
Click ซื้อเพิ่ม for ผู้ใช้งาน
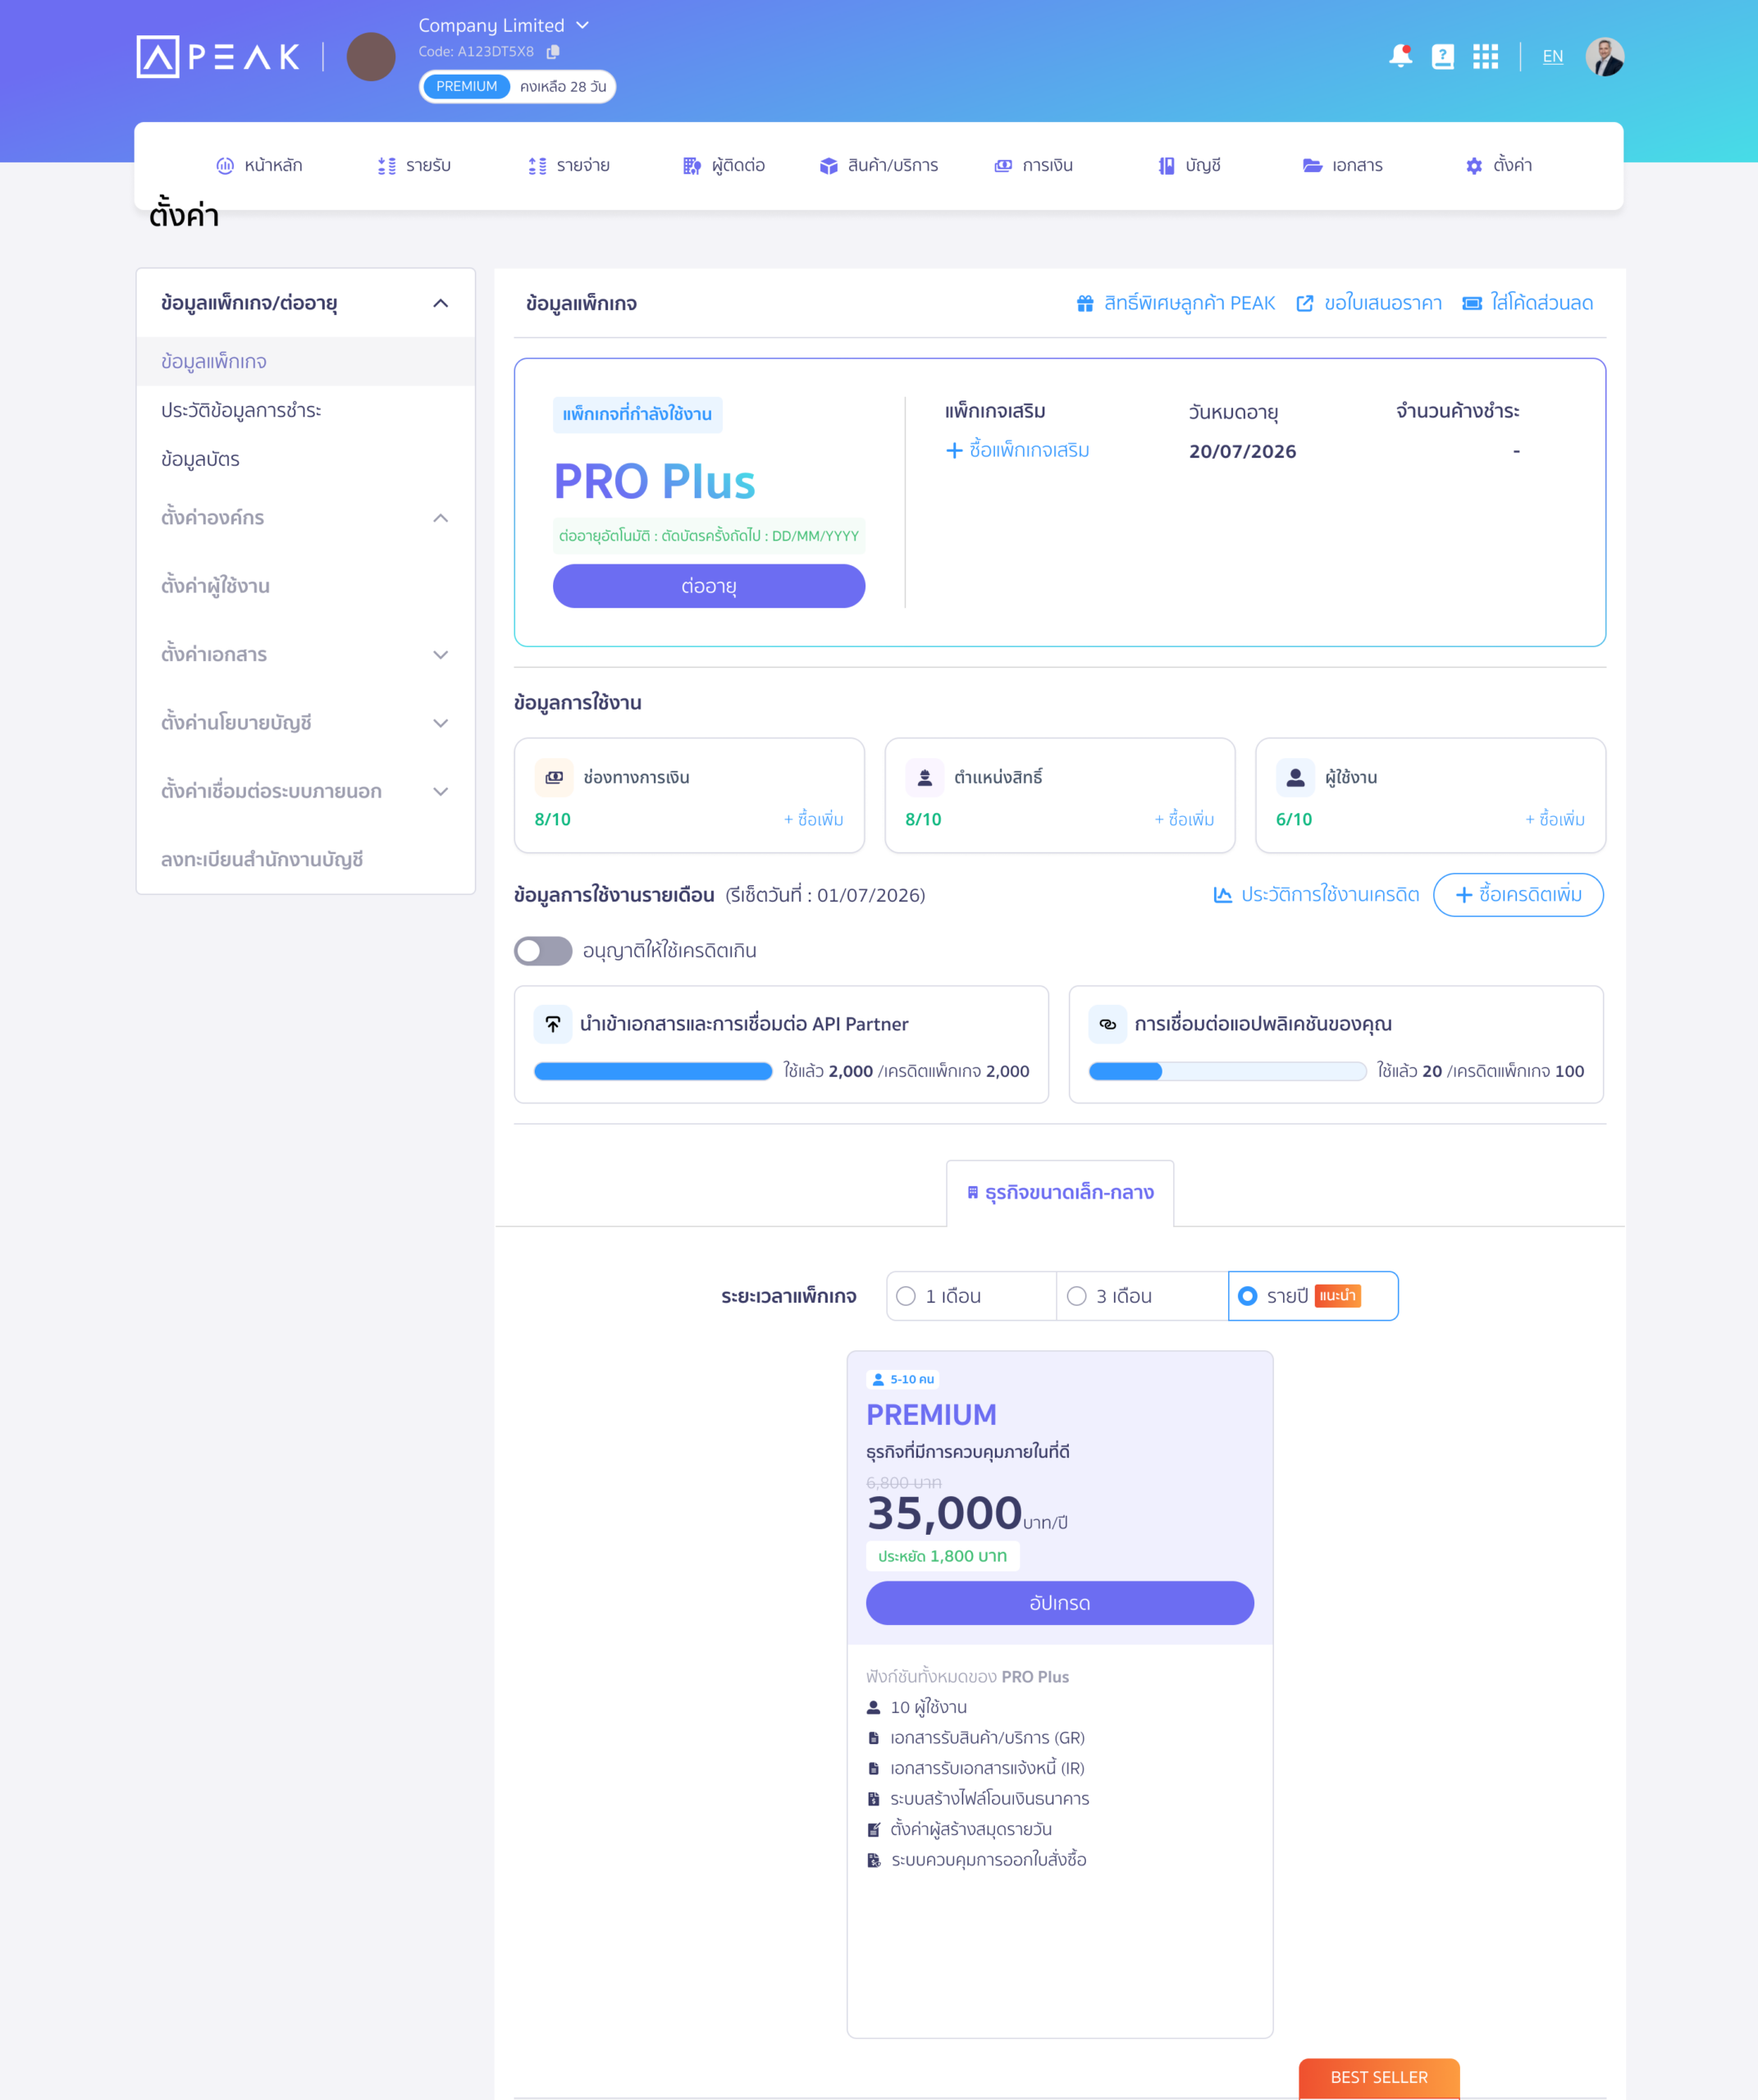(1555, 819)
